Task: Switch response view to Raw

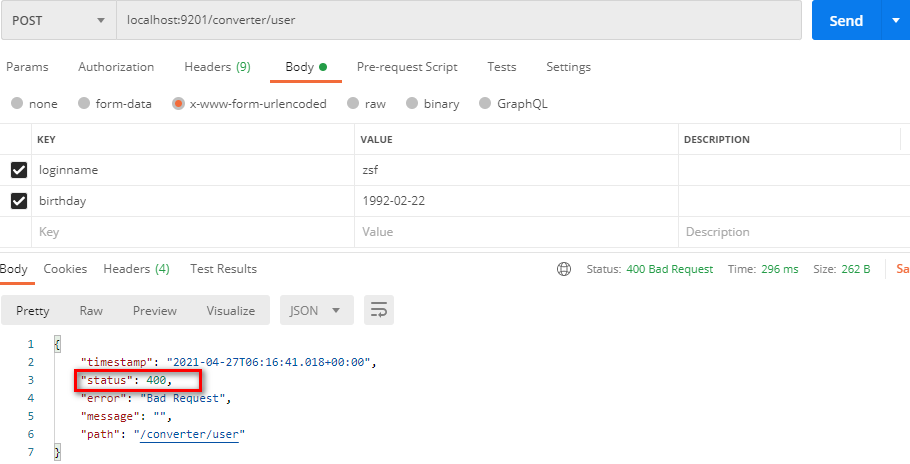Action: [x=91, y=310]
